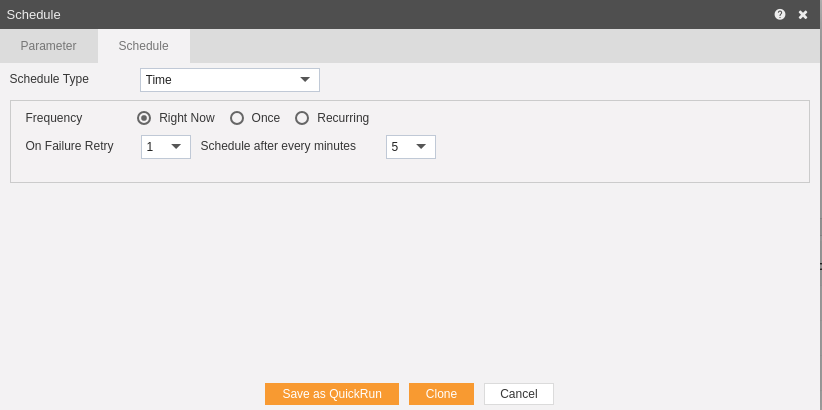This screenshot has width=822, height=410.
Task: Open the minutes interval dropdown showing 5
Action: point(410,147)
